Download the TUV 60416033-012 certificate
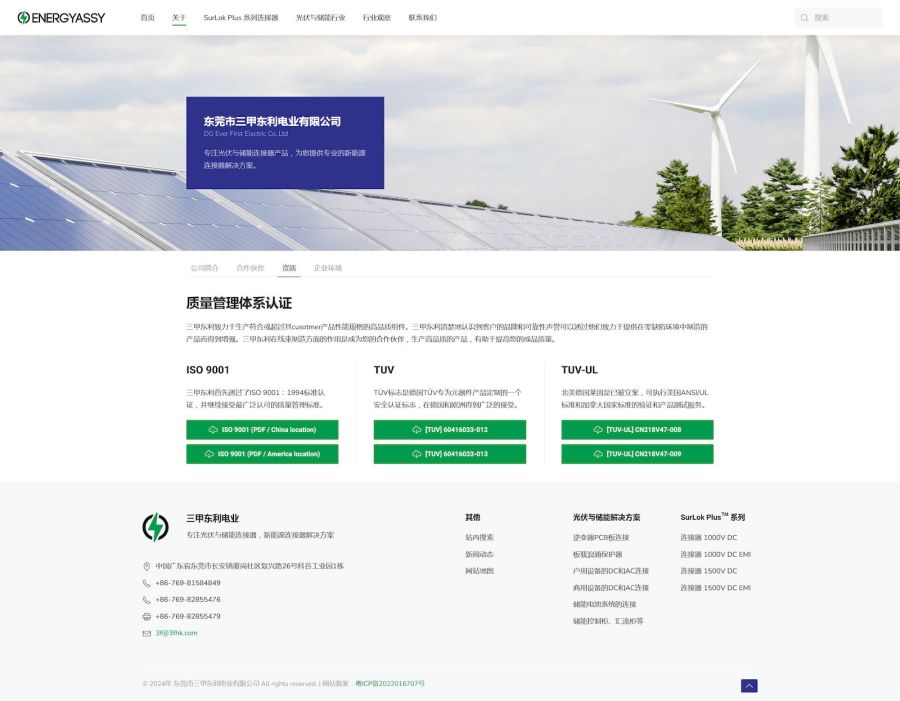Viewport: 900px width, 701px height. coord(449,430)
